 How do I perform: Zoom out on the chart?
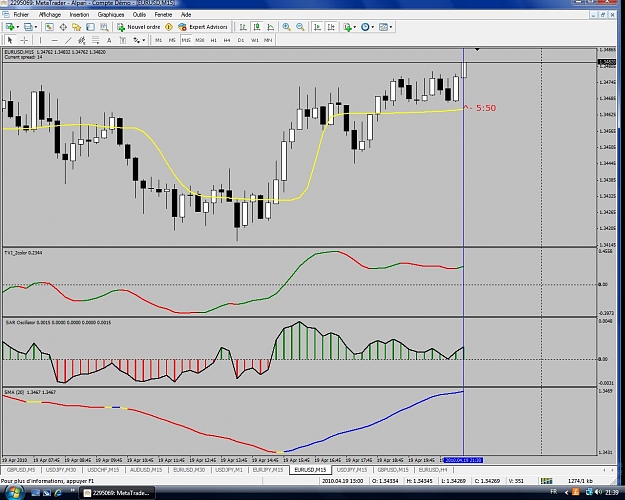tap(300, 27)
